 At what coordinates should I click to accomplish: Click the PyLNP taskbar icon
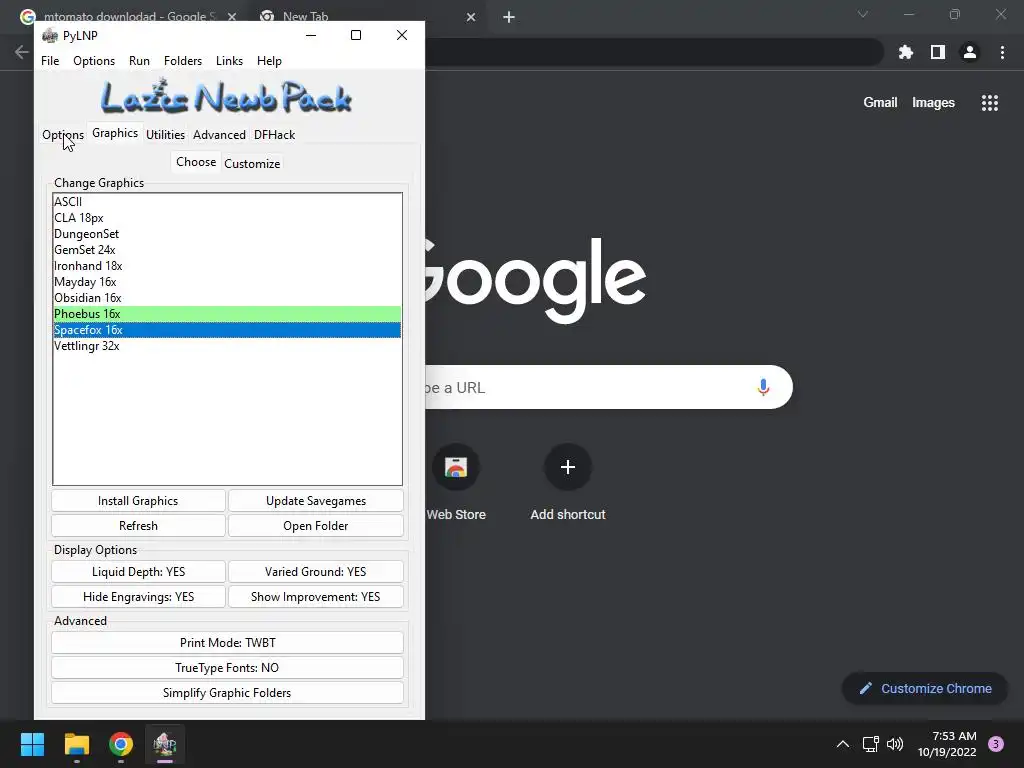pos(165,744)
